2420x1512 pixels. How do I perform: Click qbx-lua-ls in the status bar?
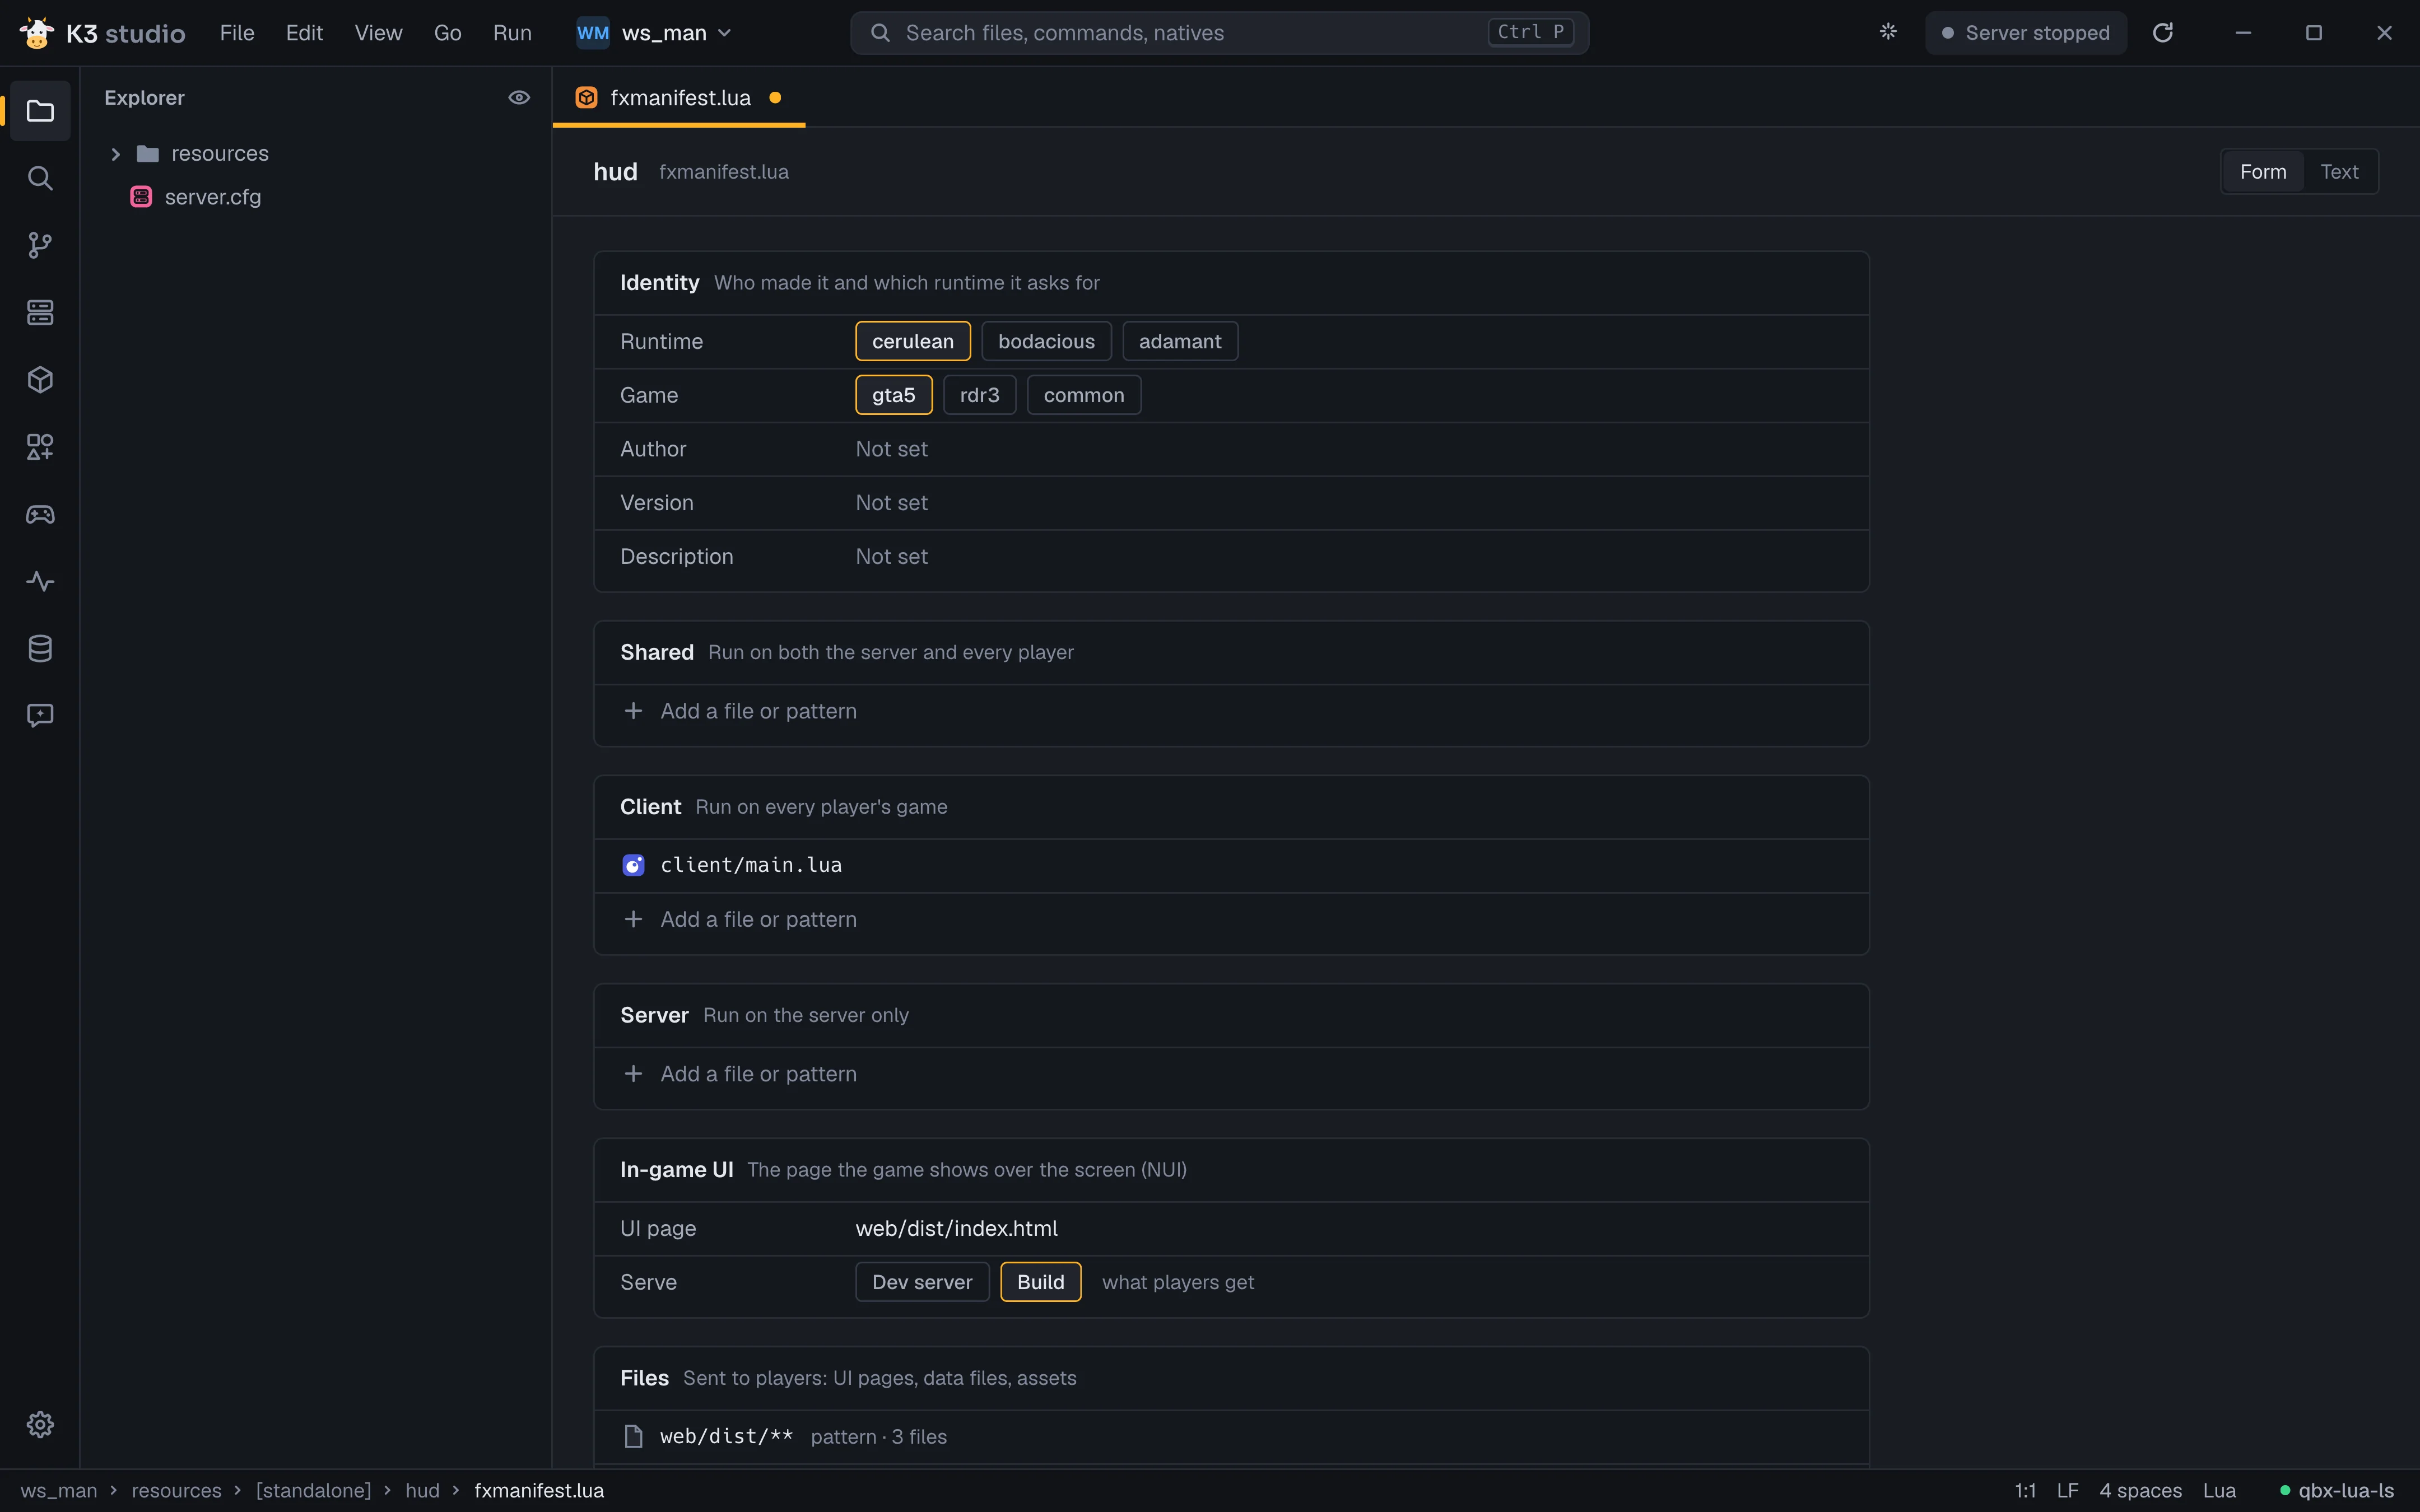point(2337,1491)
